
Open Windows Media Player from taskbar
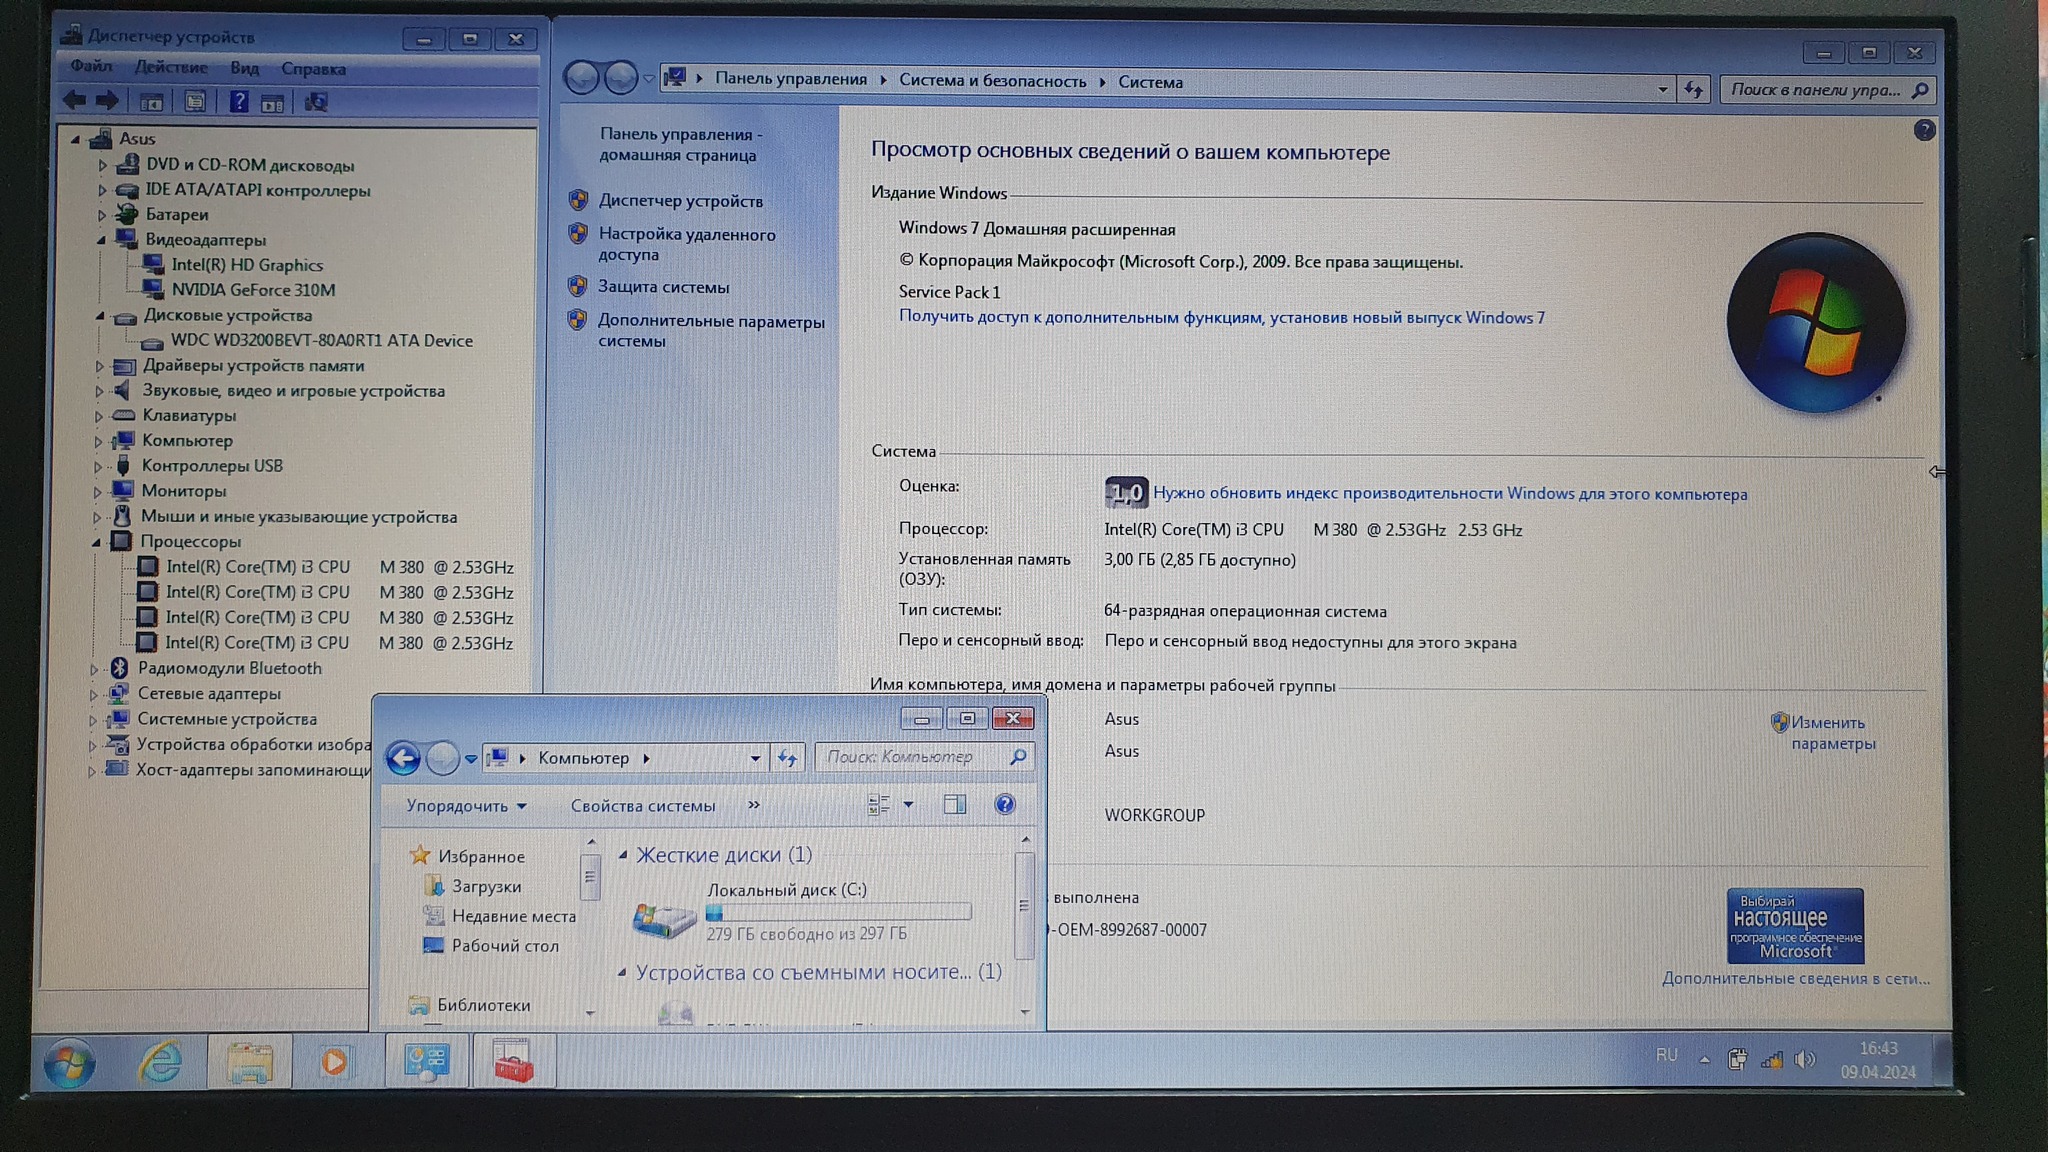point(334,1061)
